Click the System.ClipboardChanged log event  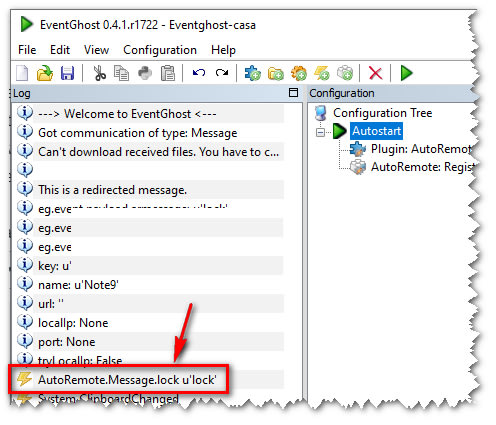pyautogui.click(x=108, y=399)
